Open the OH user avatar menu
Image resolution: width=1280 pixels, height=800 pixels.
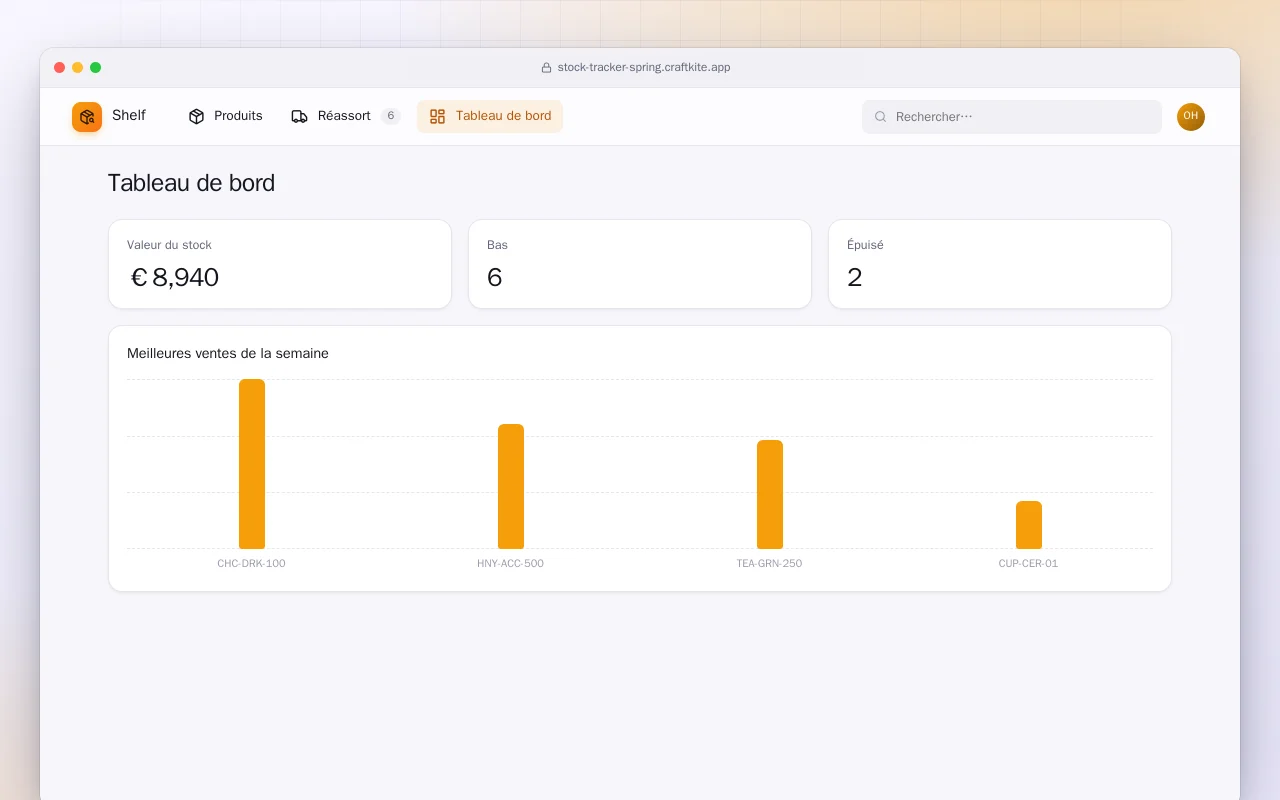click(x=1191, y=117)
